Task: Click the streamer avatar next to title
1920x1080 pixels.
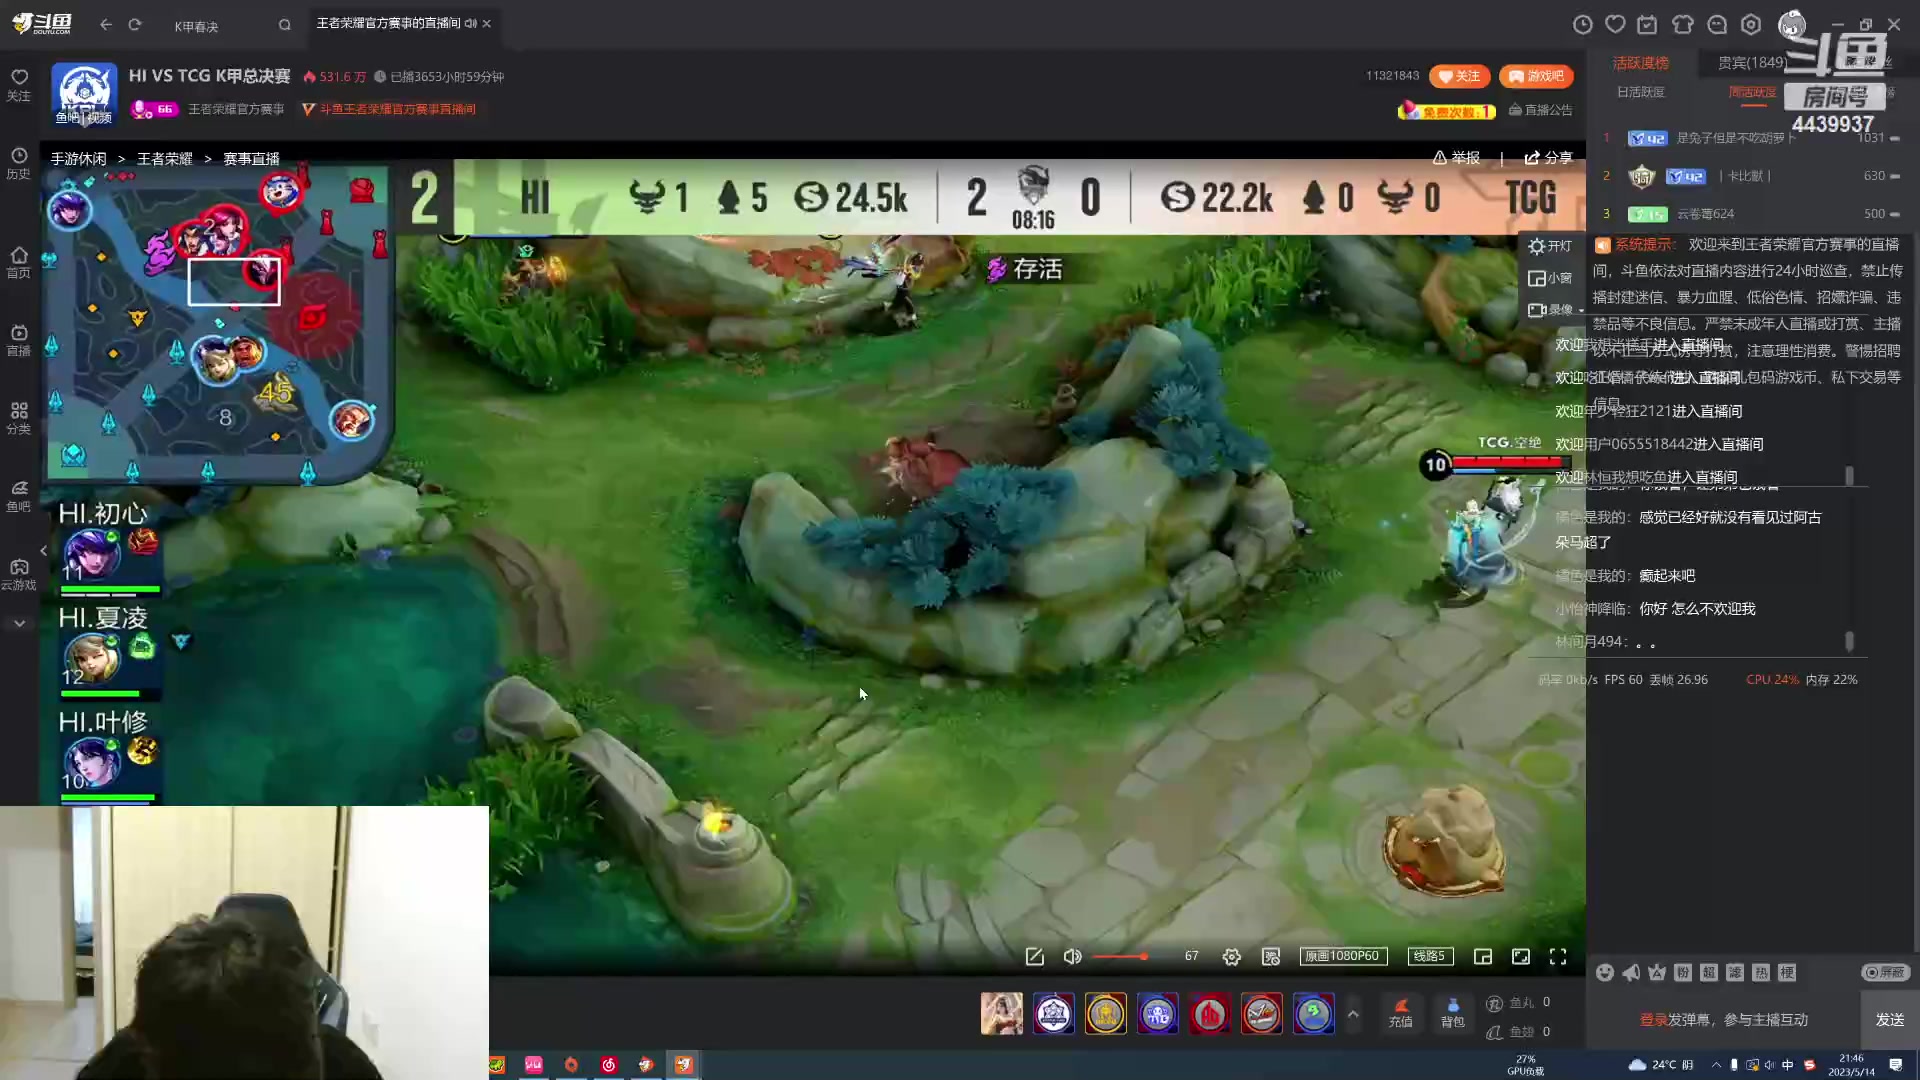Action: click(84, 94)
